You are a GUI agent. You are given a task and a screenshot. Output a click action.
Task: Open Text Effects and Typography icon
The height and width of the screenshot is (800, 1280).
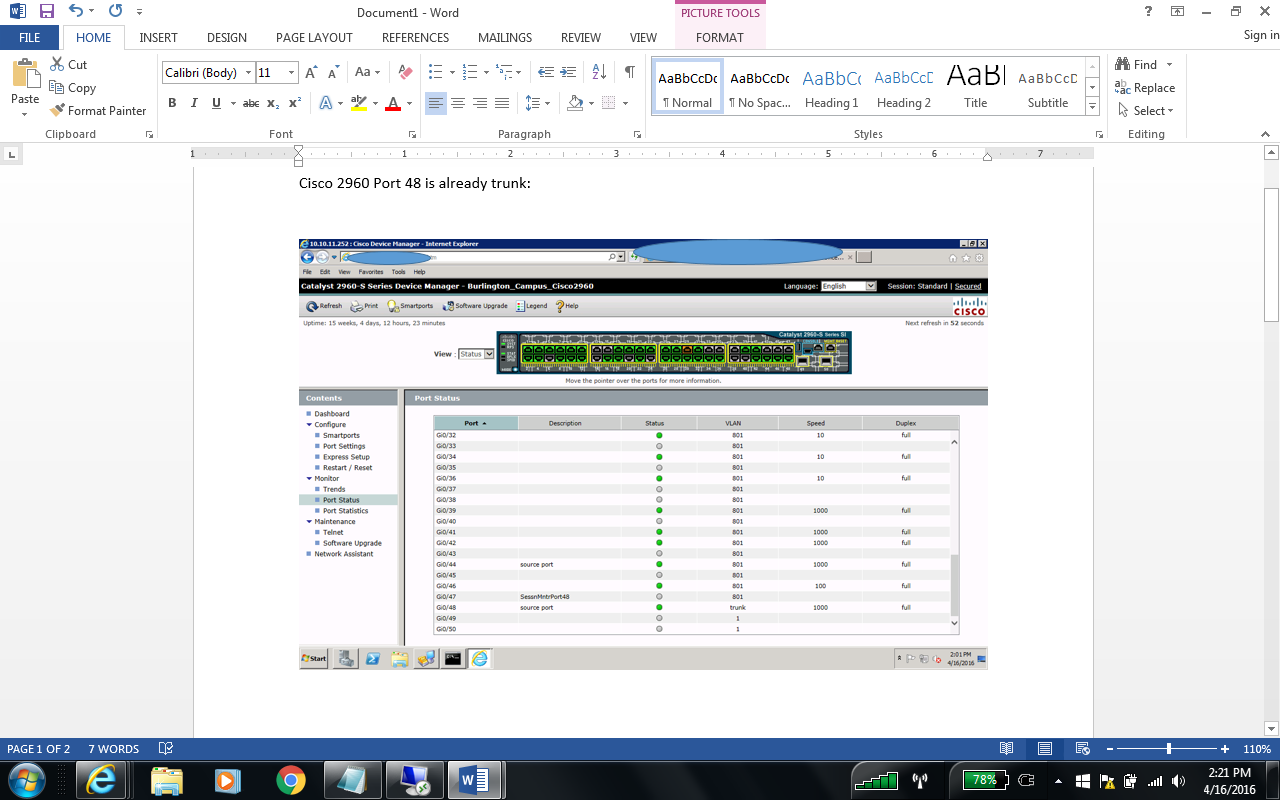click(326, 103)
